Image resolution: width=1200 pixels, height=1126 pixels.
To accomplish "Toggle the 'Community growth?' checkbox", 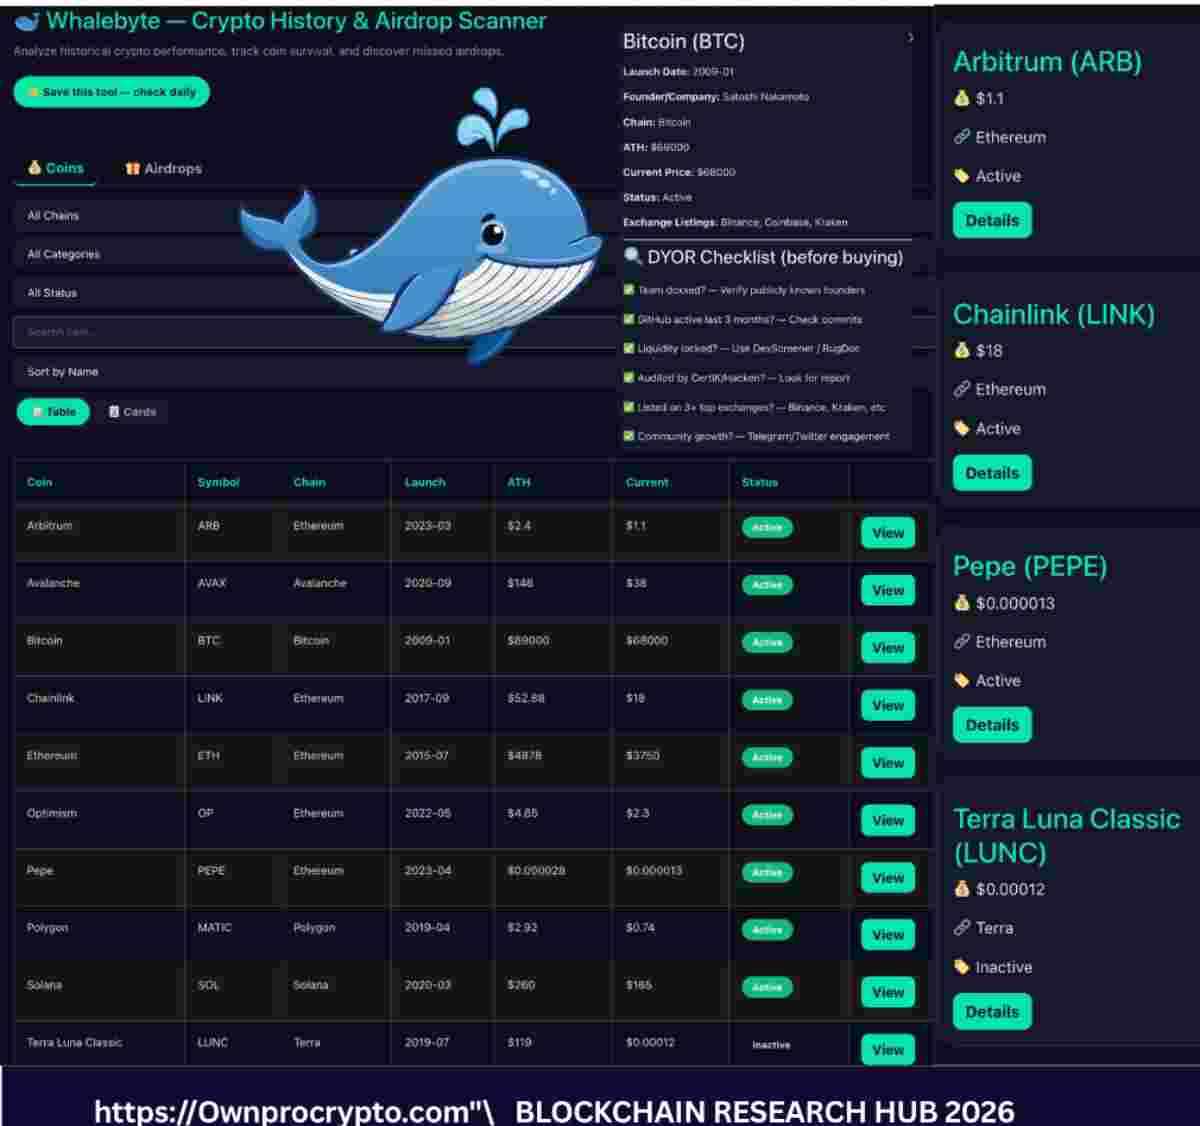I will point(629,436).
